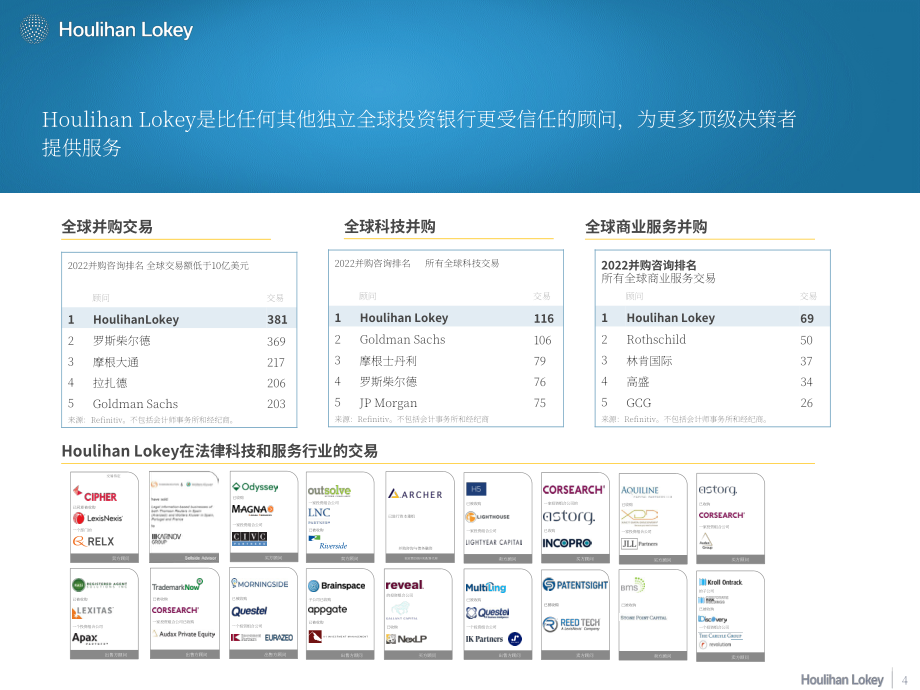This screenshot has width=920, height=690.
Task: Select the 全球并购交易 heading
Action: coord(107,226)
